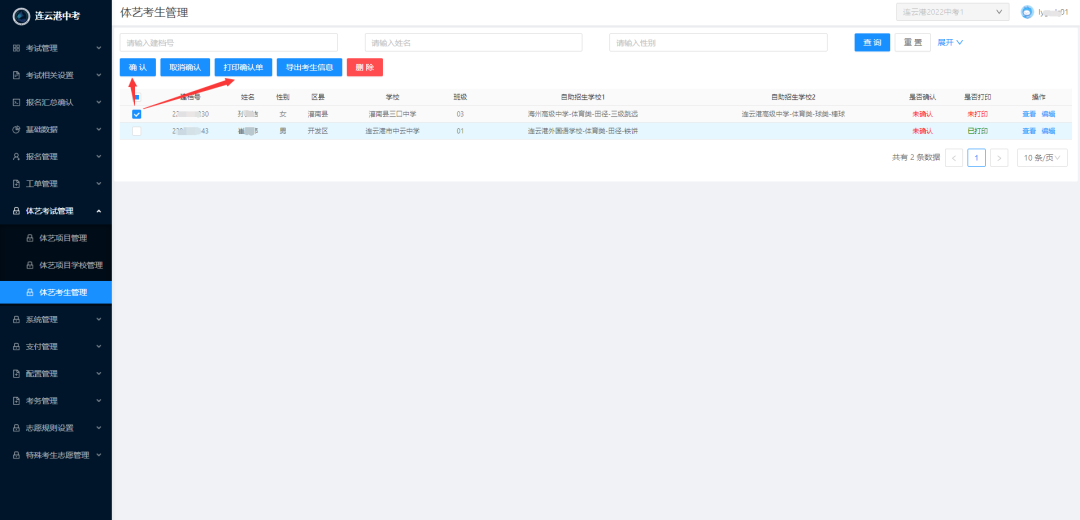Screen dimensions: 1080x520
Task: Click the 配置管理 sidebar icon
Action: point(17,374)
